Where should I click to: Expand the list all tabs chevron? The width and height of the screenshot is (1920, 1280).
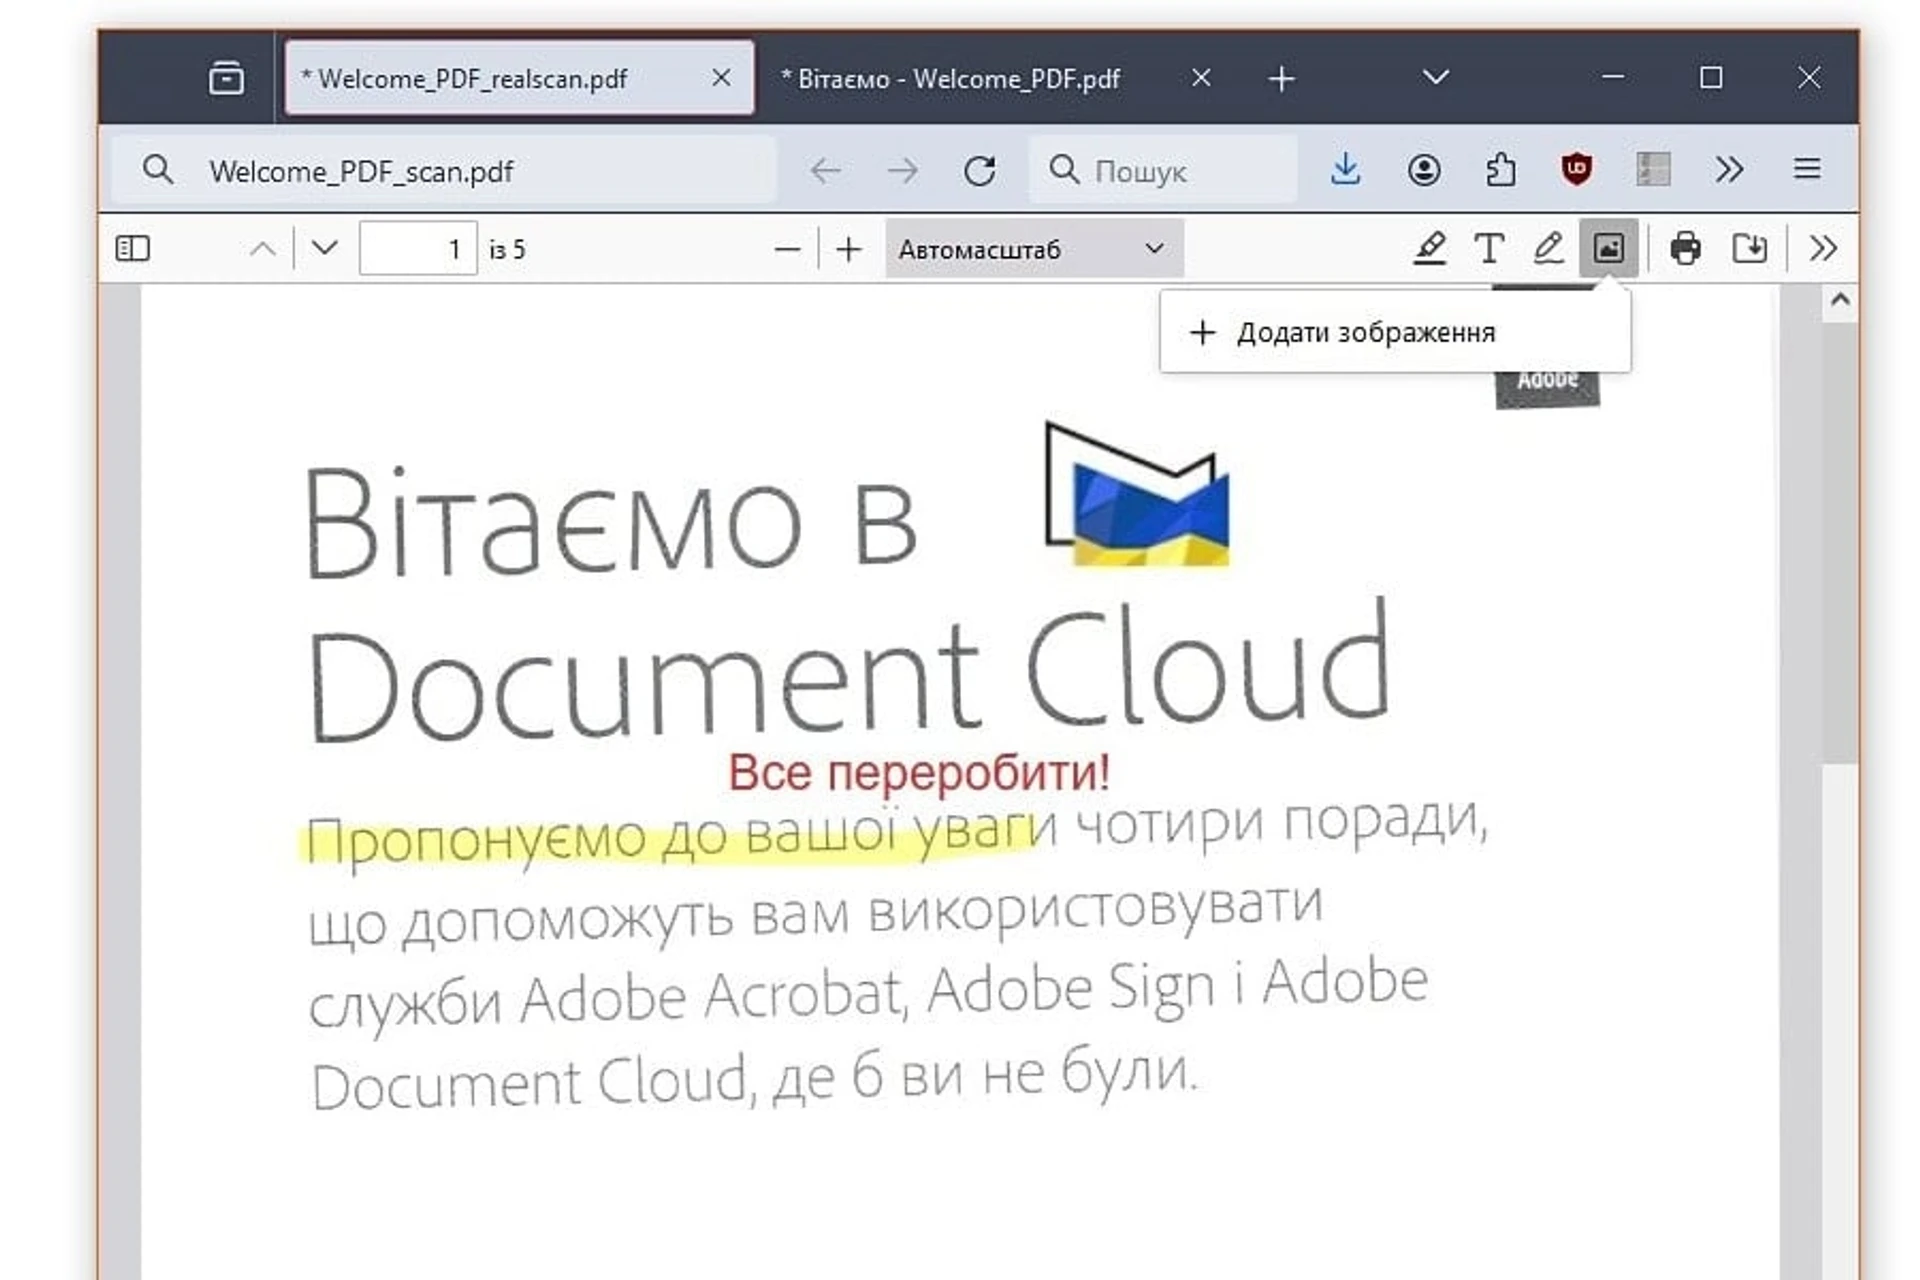pos(1436,77)
